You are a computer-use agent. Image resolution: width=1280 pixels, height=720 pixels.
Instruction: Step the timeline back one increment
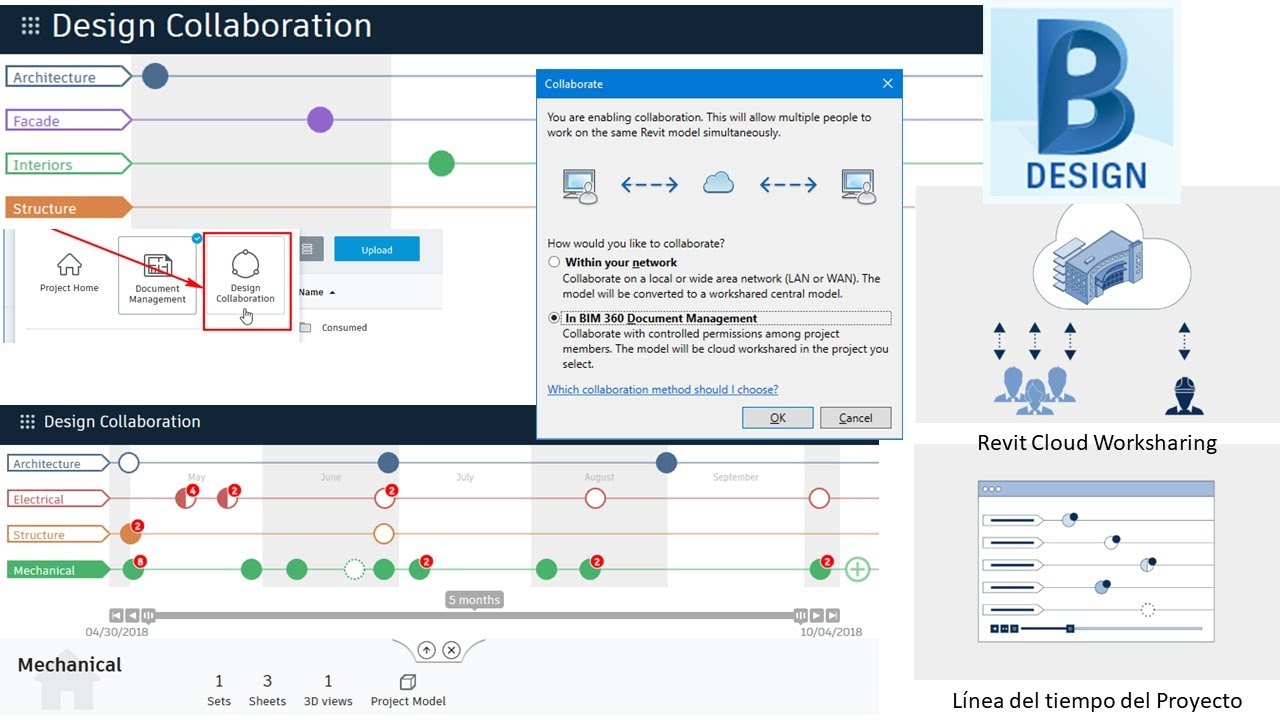132,616
